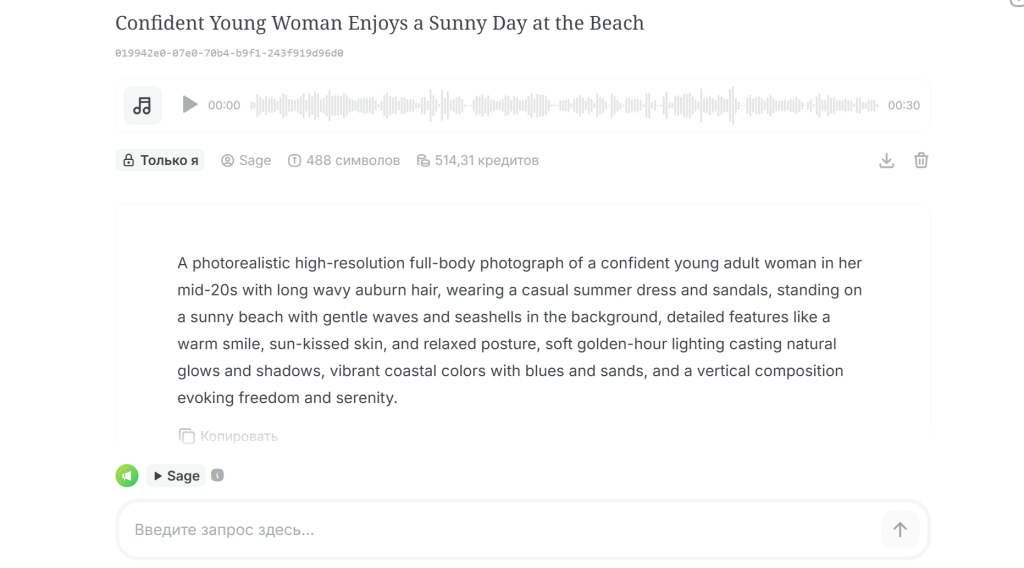Image resolution: width=1024 pixels, height=568 pixels.
Task: Seek to the middle of the audio waveform
Action: pyautogui.click(x=564, y=105)
